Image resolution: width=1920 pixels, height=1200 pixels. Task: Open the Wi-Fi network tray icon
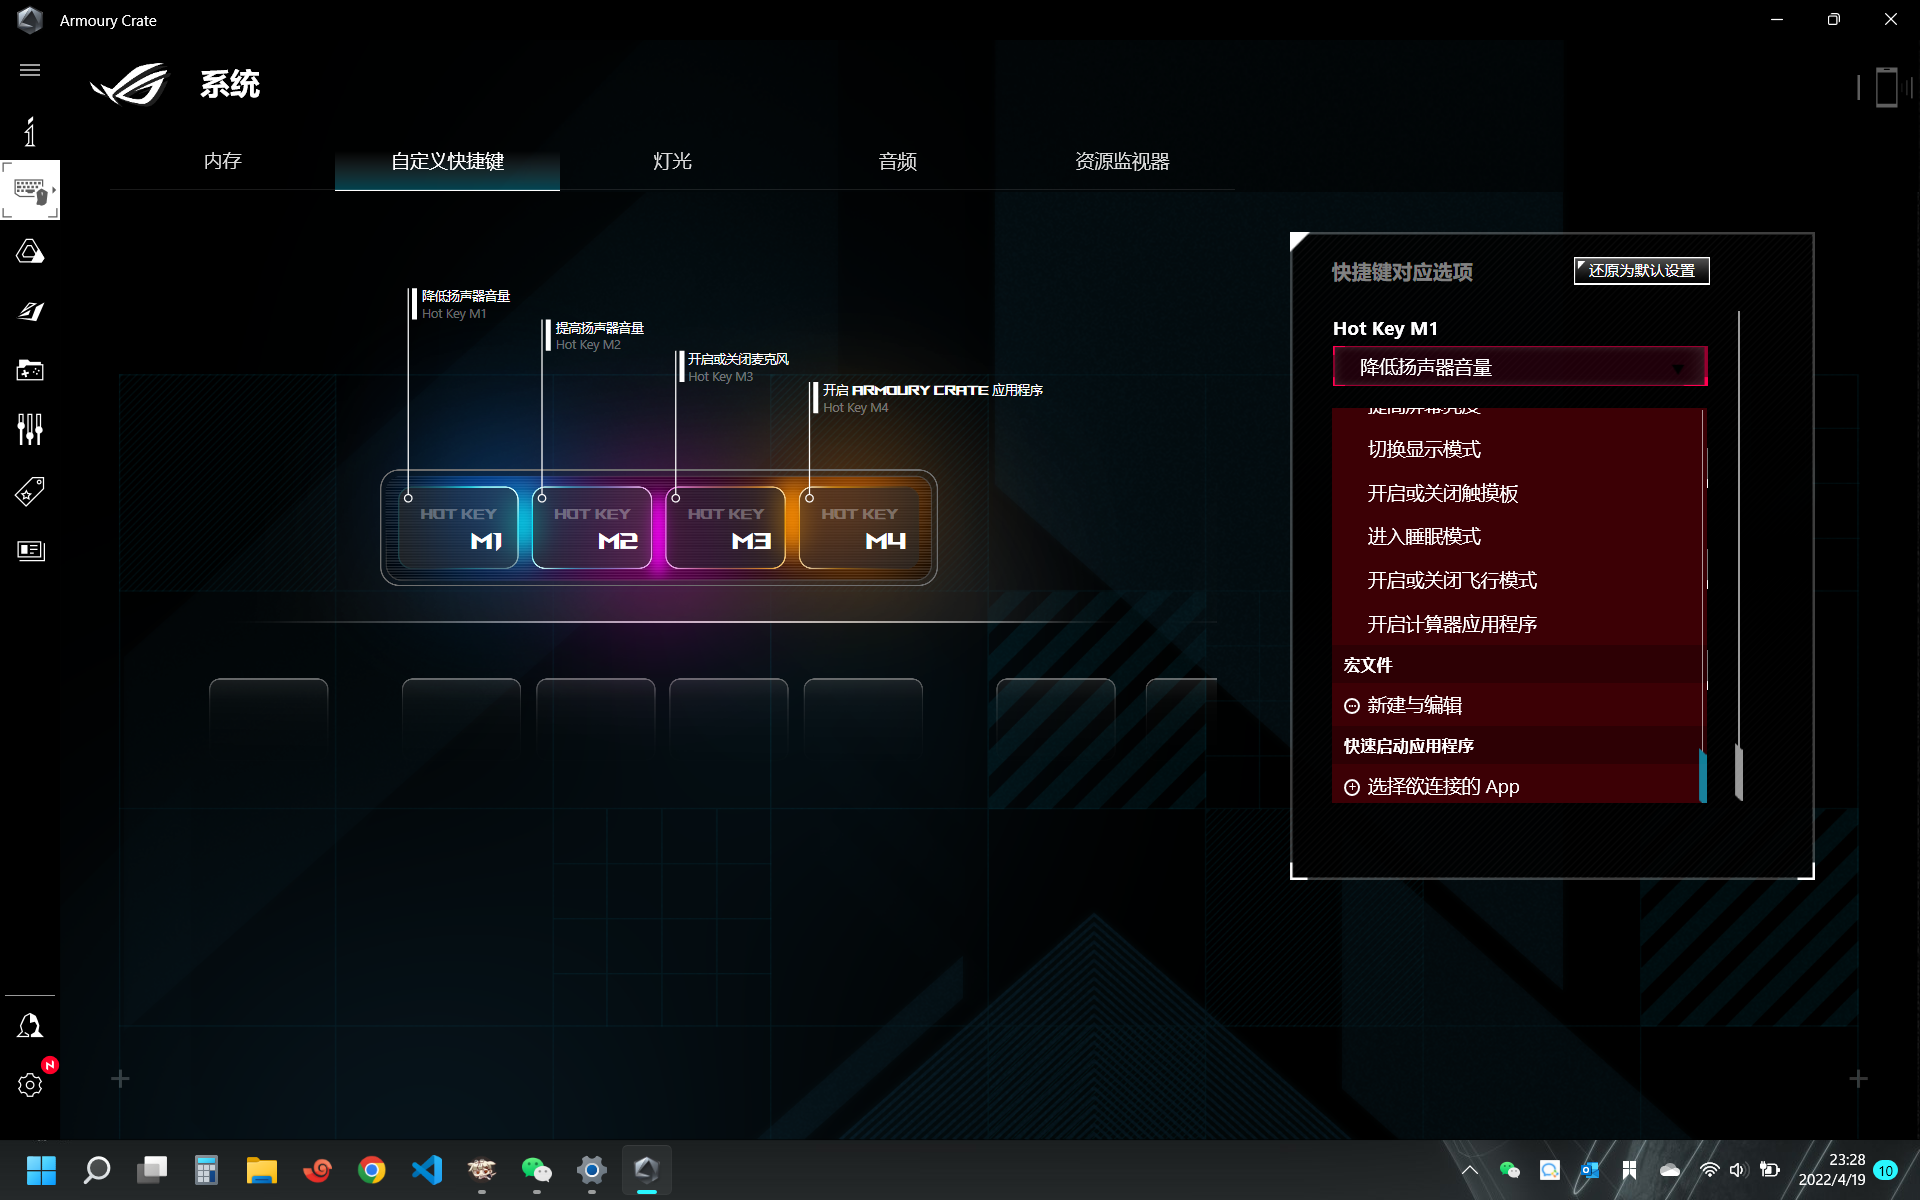[1710, 1170]
